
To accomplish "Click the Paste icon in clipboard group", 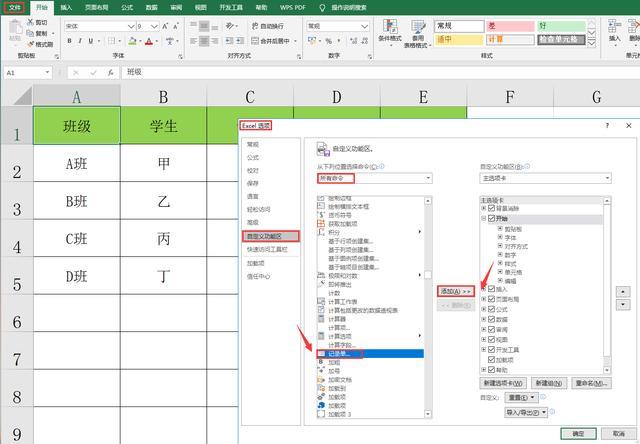I will point(15,32).
